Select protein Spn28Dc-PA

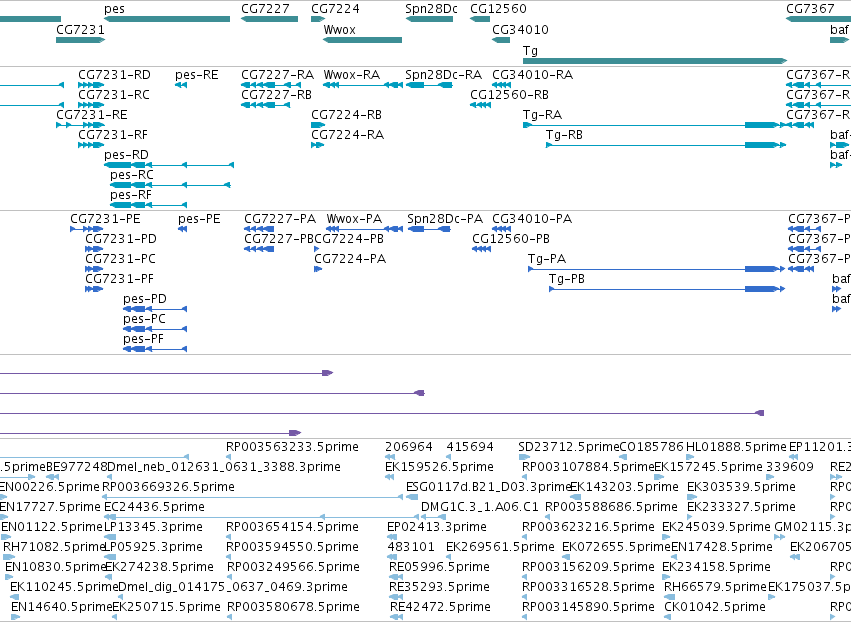[445, 219]
